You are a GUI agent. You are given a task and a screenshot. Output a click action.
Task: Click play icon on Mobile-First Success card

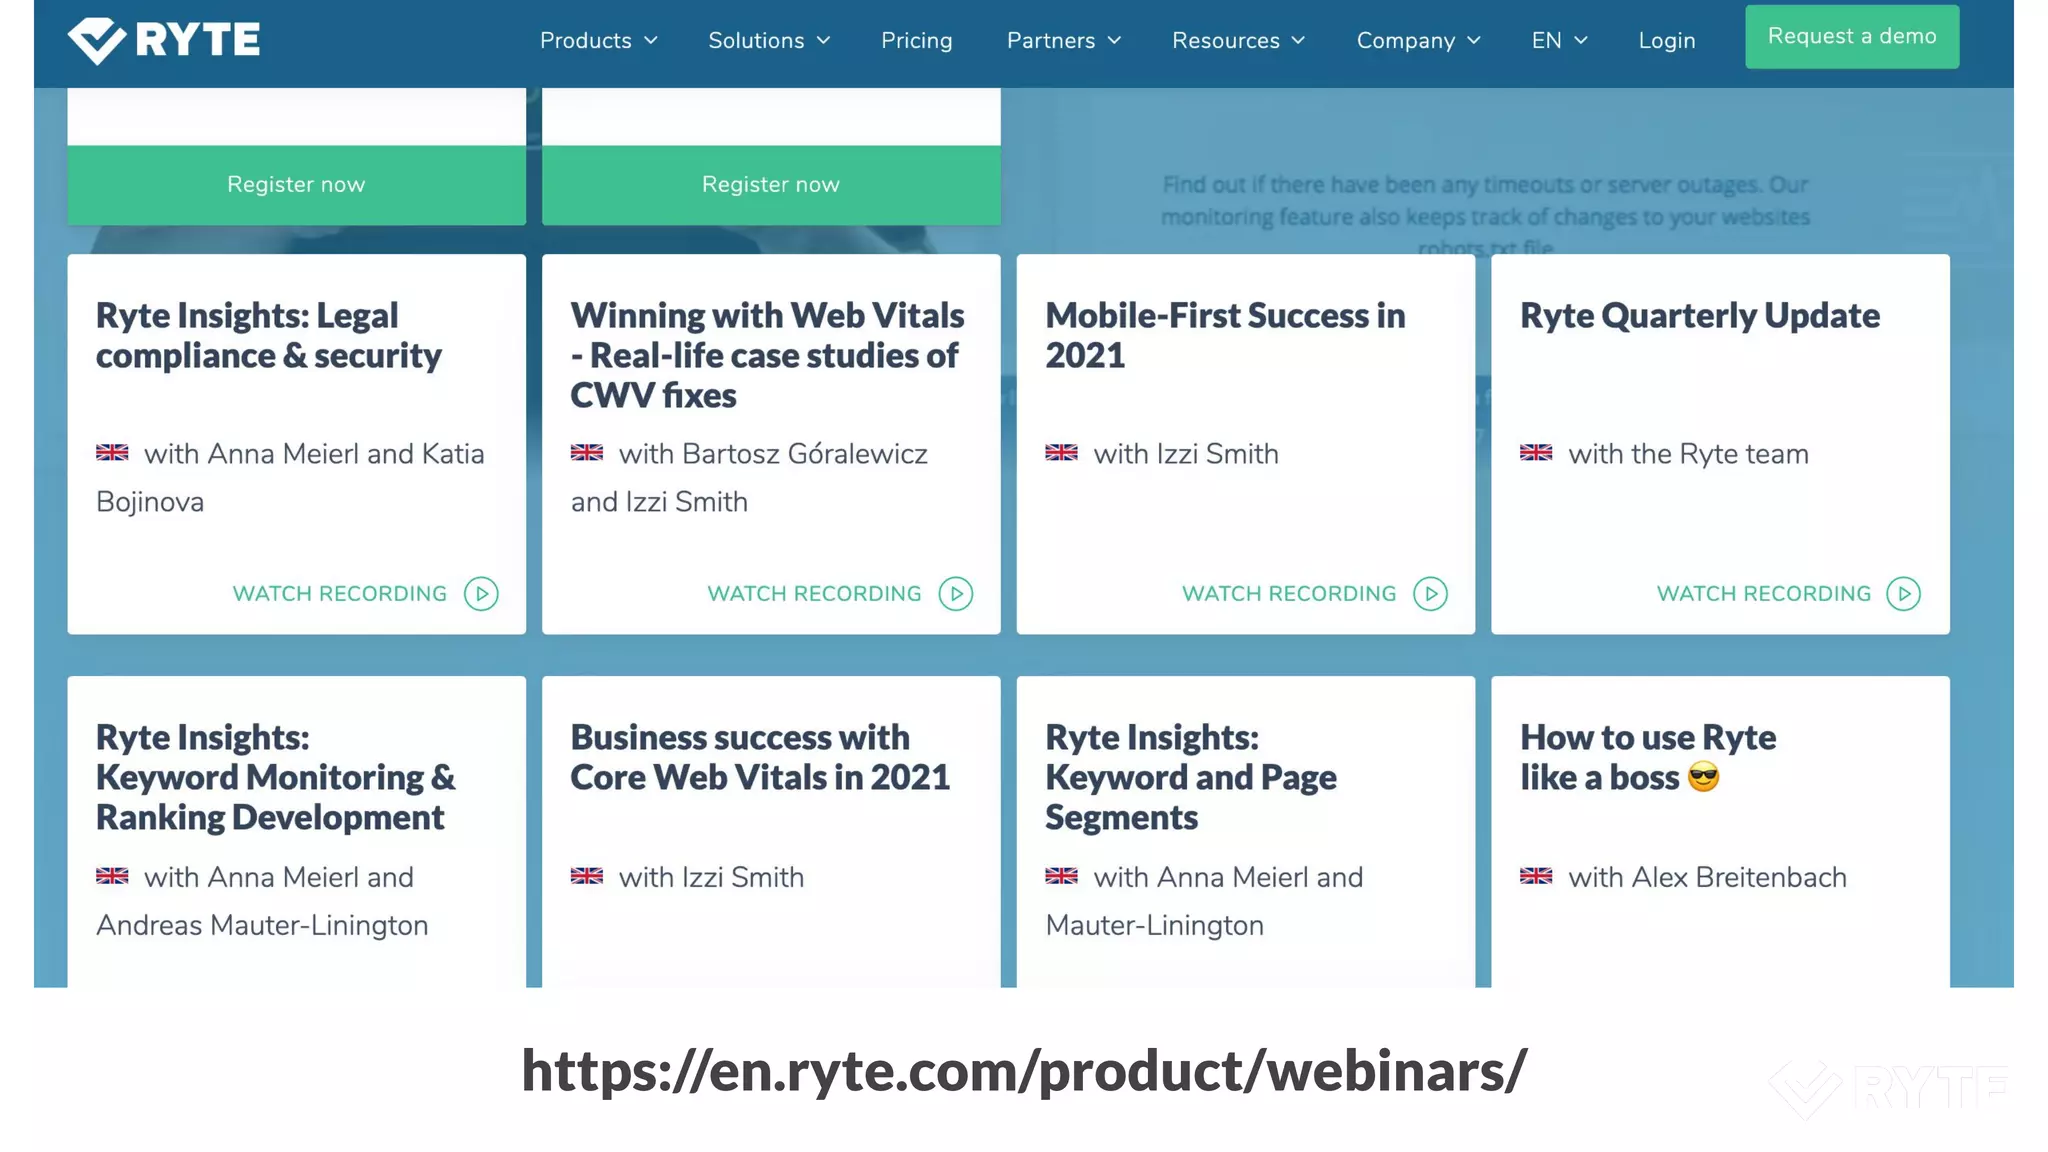[1430, 594]
